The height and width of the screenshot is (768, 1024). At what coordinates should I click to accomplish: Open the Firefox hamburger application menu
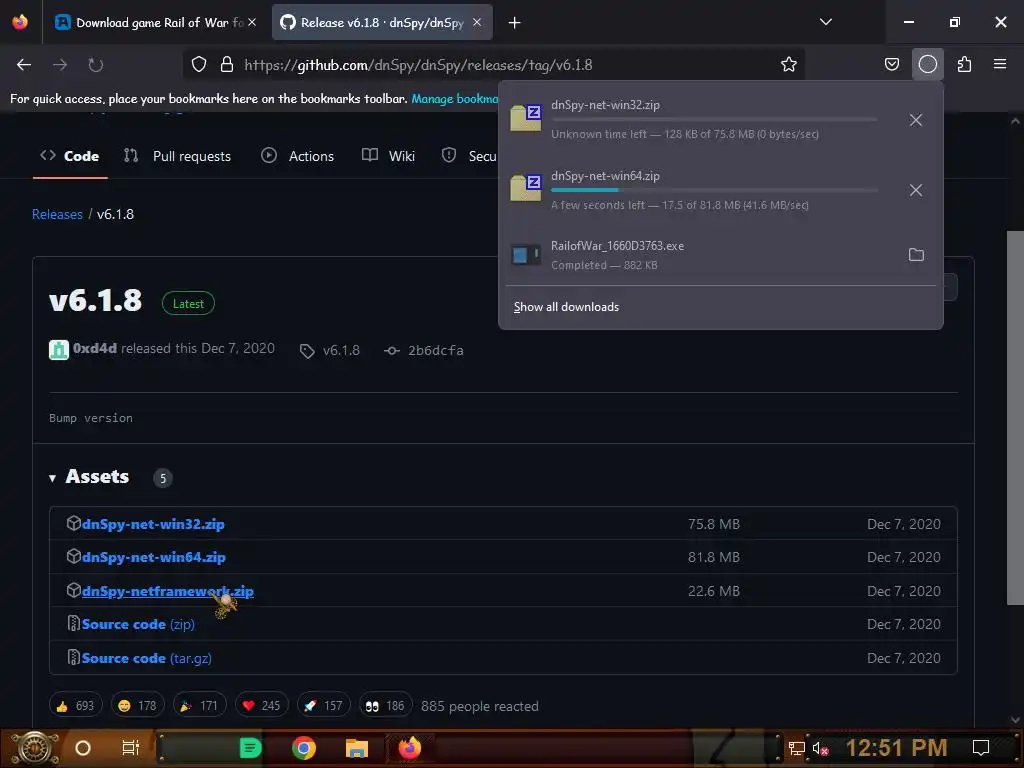pyautogui.click(x=1000, y=64)
